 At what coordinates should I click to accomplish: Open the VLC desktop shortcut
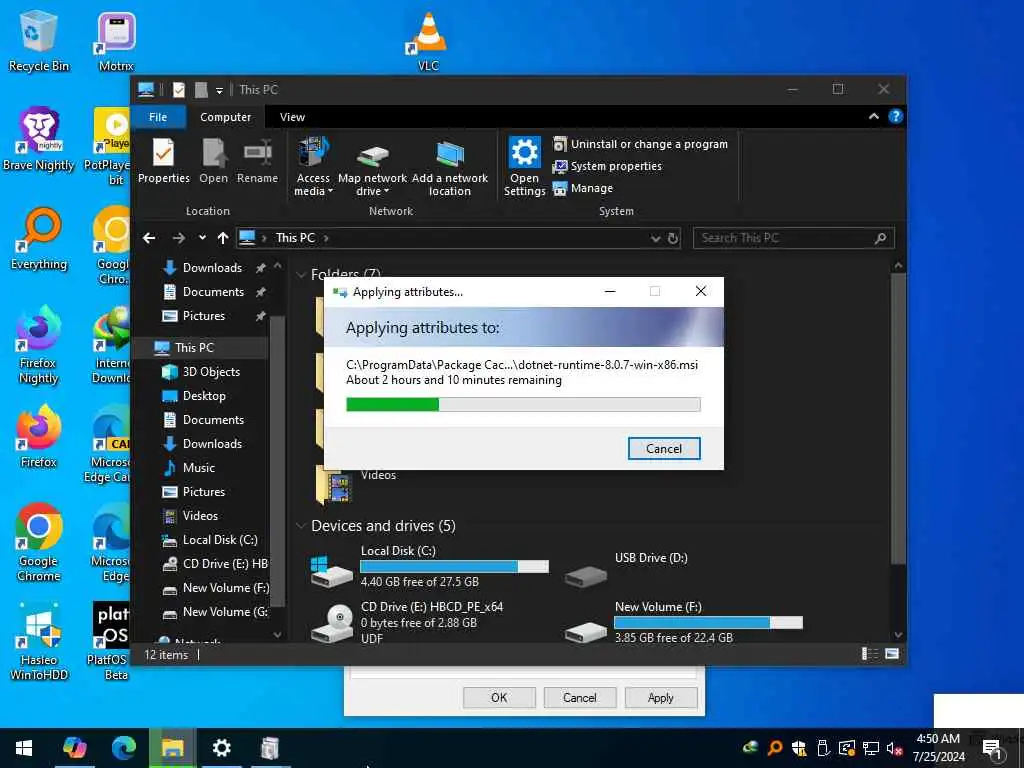pyautogui.click(x=428, y=40)
